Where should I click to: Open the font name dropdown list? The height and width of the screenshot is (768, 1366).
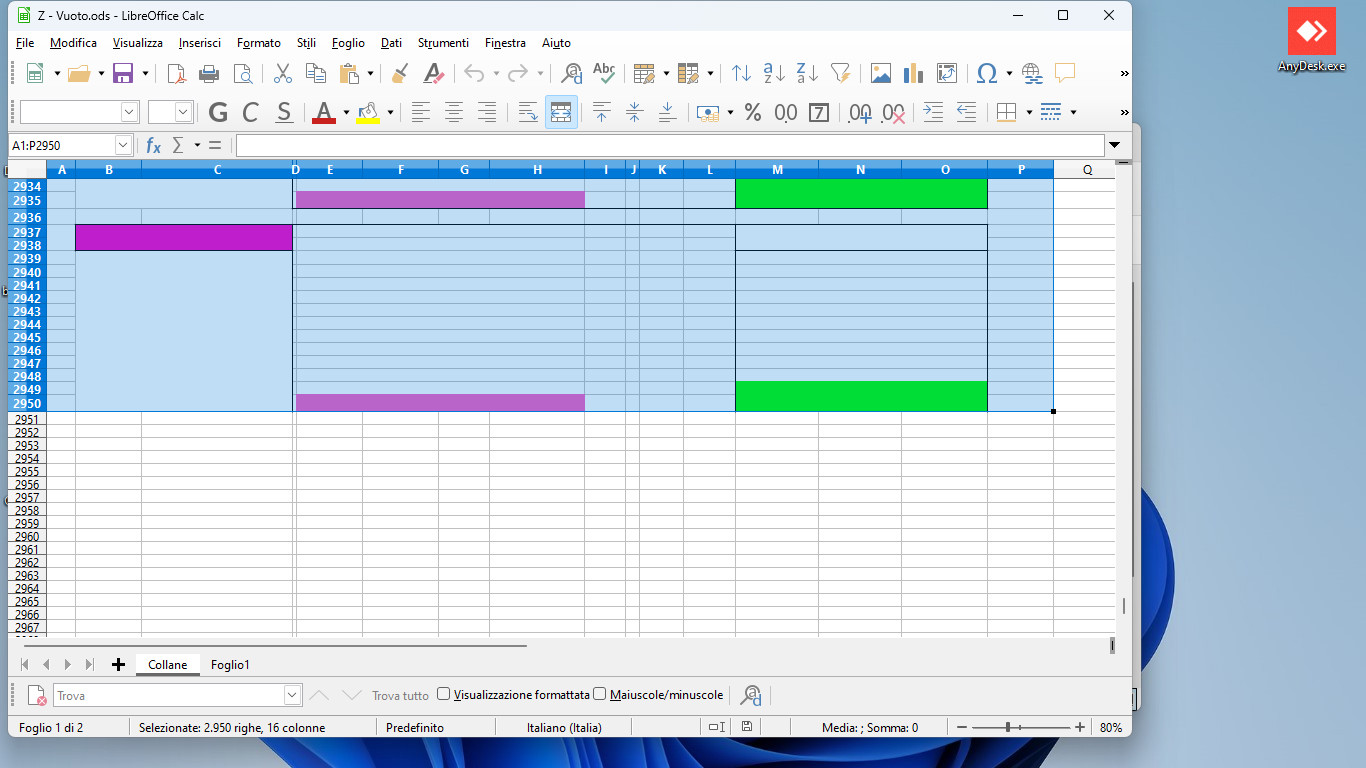[129, 112]
